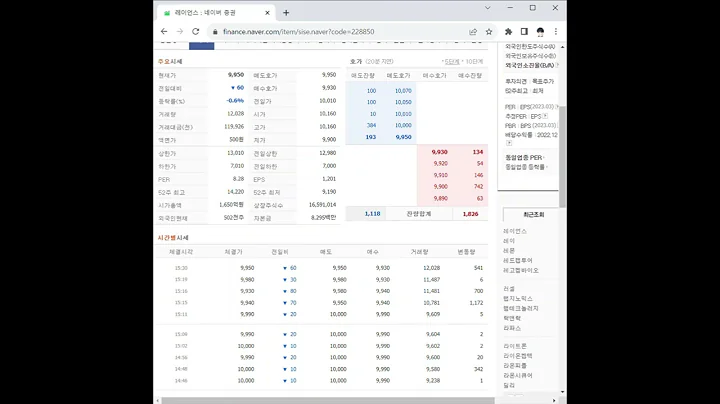Image resolution: width=720 pixels, height=404 pixels.
Task: Click the total ask quantity 1,118
Action: [372, 214]
